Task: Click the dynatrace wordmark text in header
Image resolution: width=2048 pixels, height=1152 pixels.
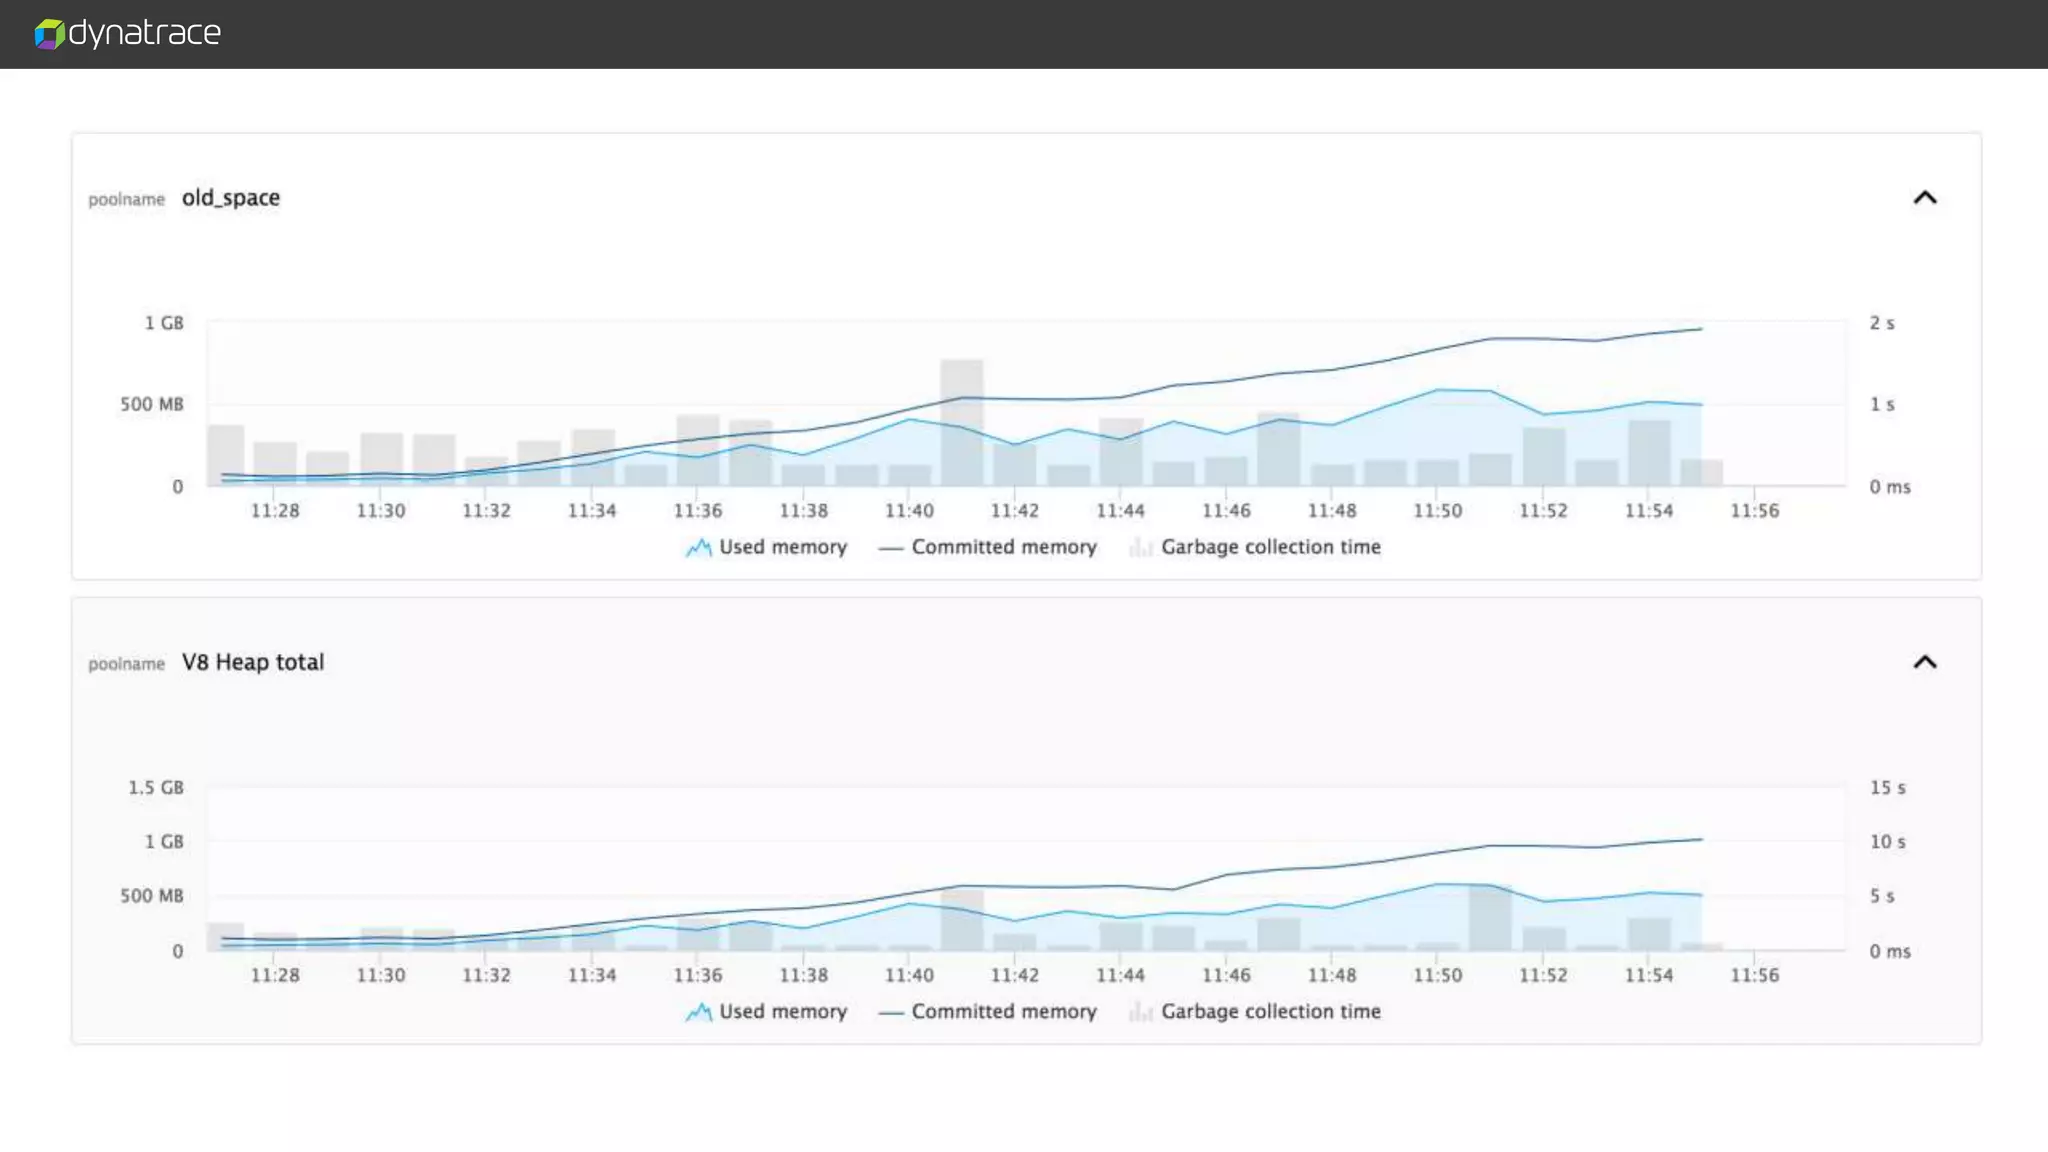Action: [145, 33]
